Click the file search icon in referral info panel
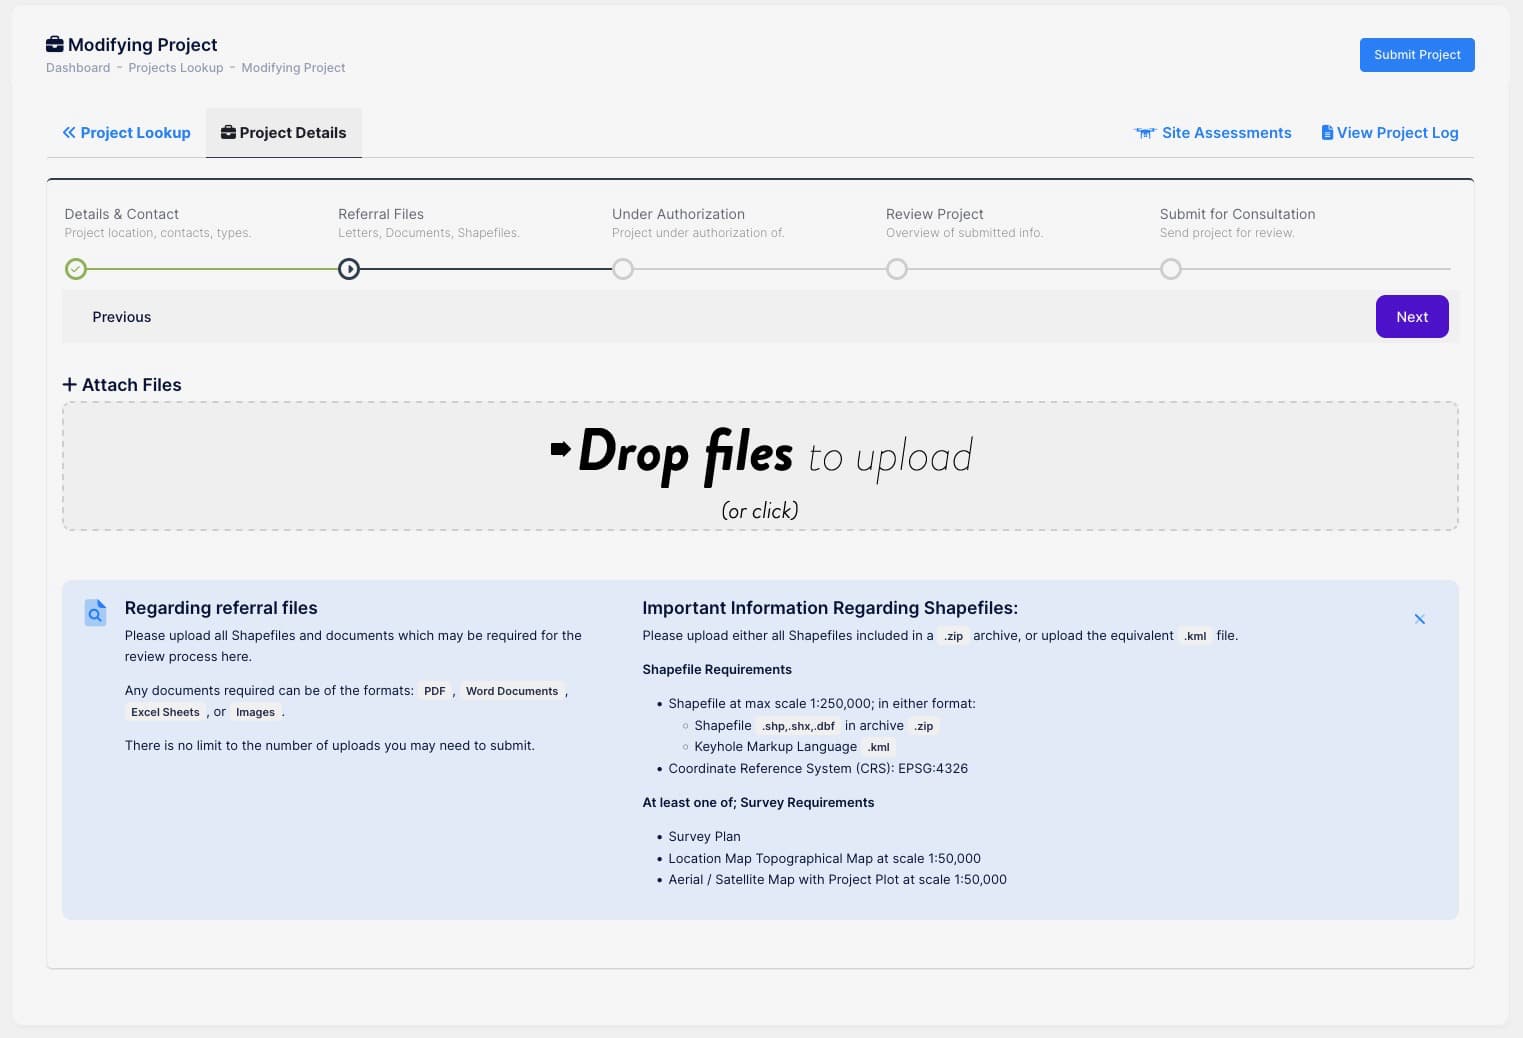Image resolution: width=1523 pixels, height=1038 pixels. (95, 613)
